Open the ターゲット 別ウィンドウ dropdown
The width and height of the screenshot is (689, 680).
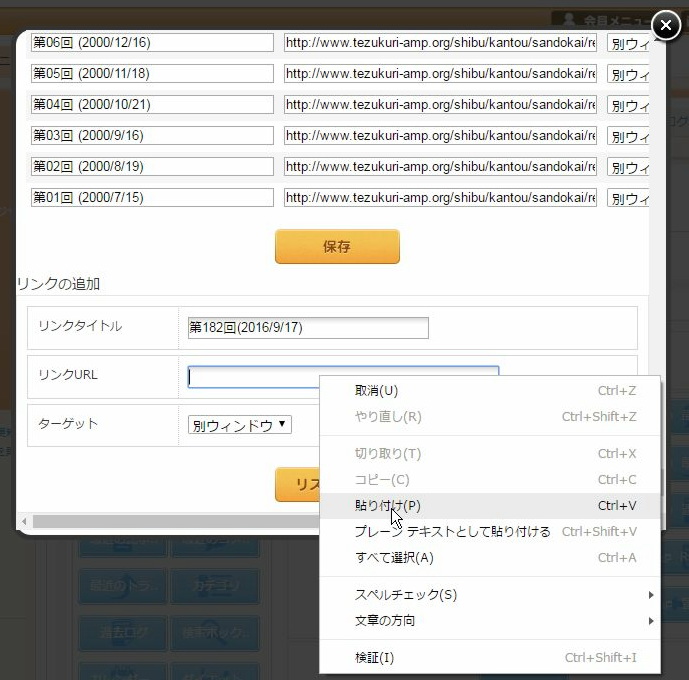(x=240, y=425)
